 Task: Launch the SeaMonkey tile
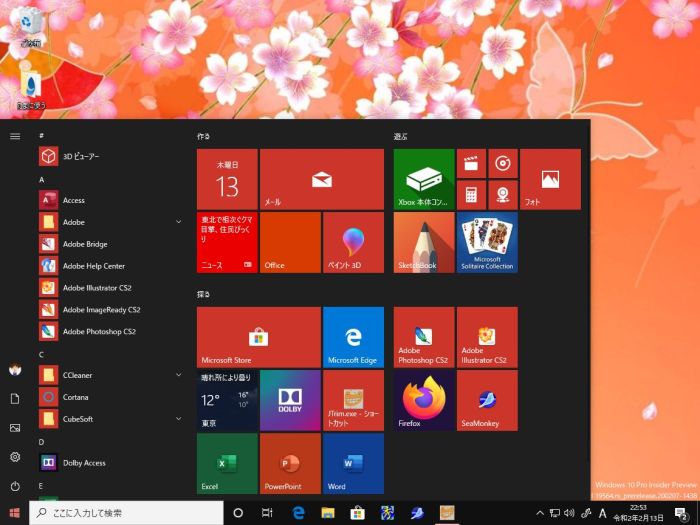[x=487, y=400]
